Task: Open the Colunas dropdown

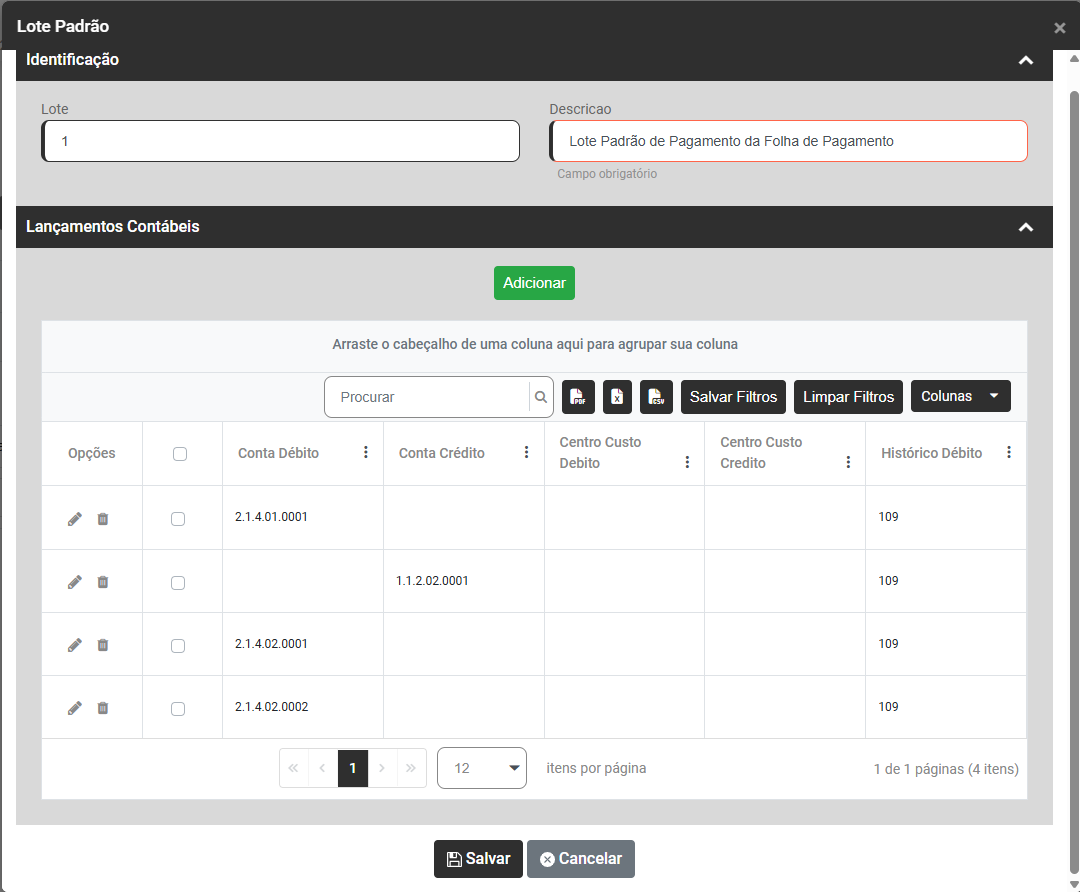Action: click(960, 396)
